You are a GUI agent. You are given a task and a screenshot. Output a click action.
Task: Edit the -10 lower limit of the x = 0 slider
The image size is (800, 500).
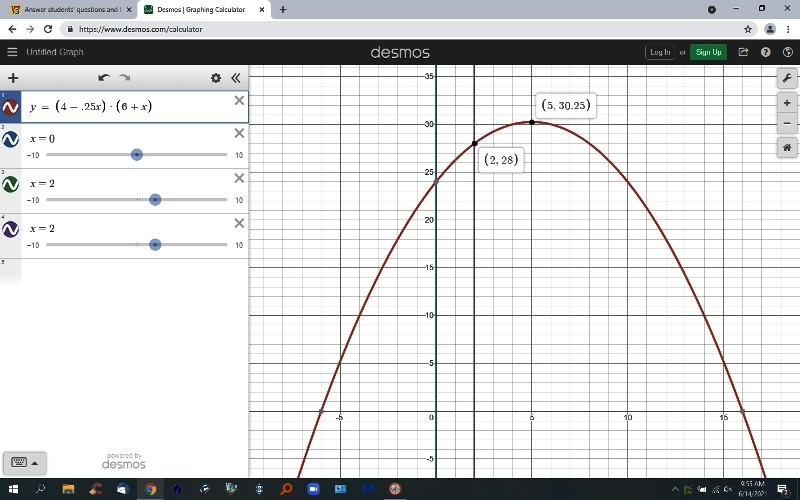coord(33,155)
